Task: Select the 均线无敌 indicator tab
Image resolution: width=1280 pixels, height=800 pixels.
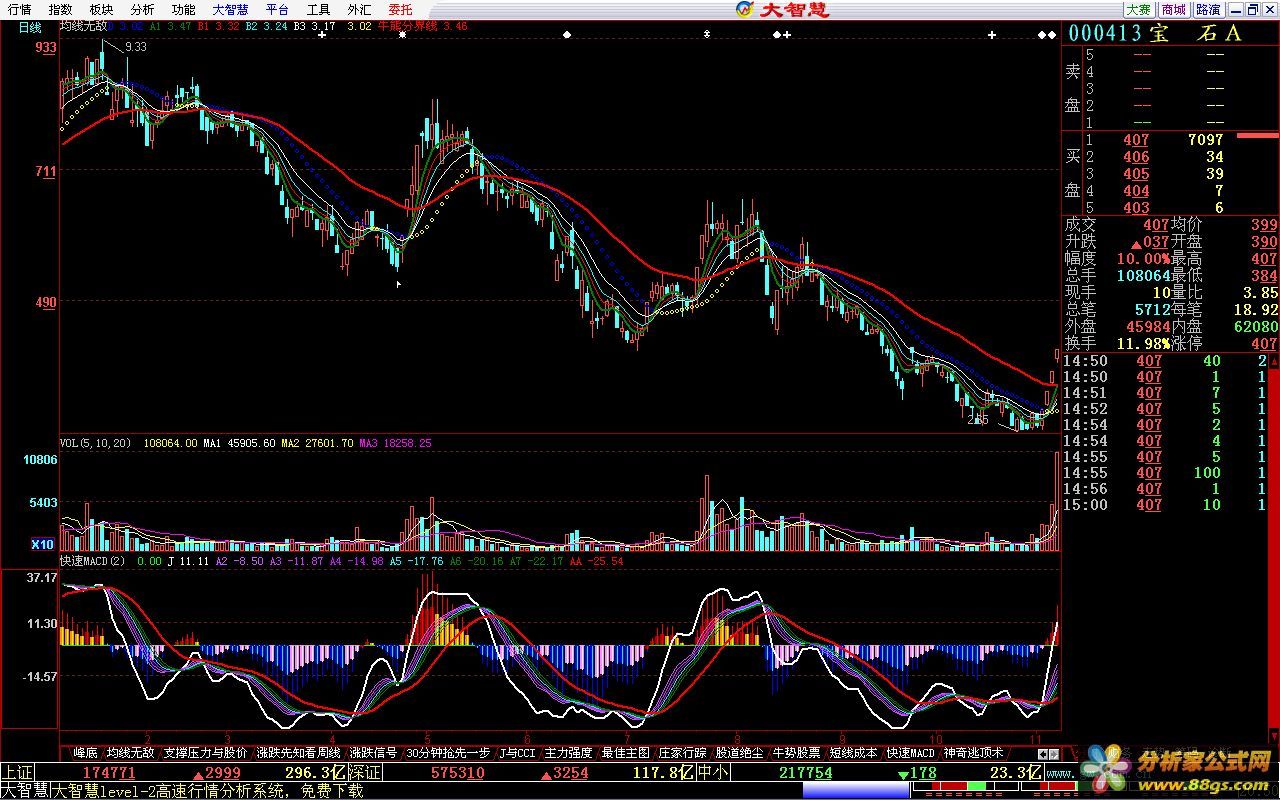Action: pyautogui.click(x=131, y=752)
